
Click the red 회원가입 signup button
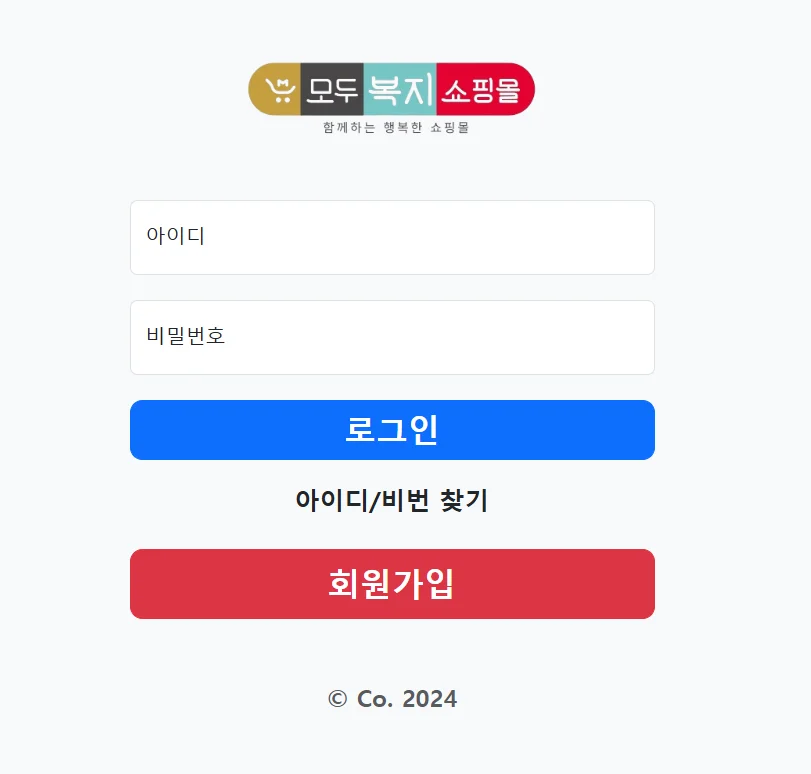pyautogui.click(x=391, y=584)
